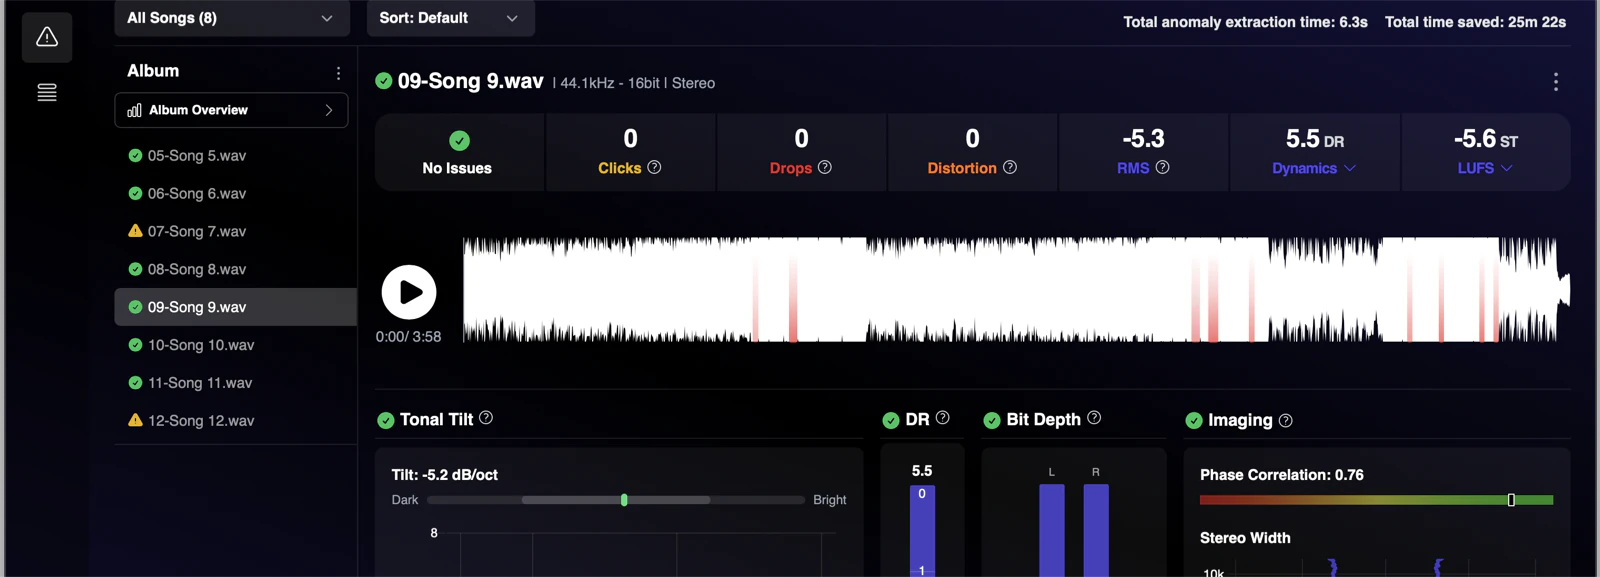Click the Drops help question-mark icon
1600x577 pixels.
click(825, 167)
